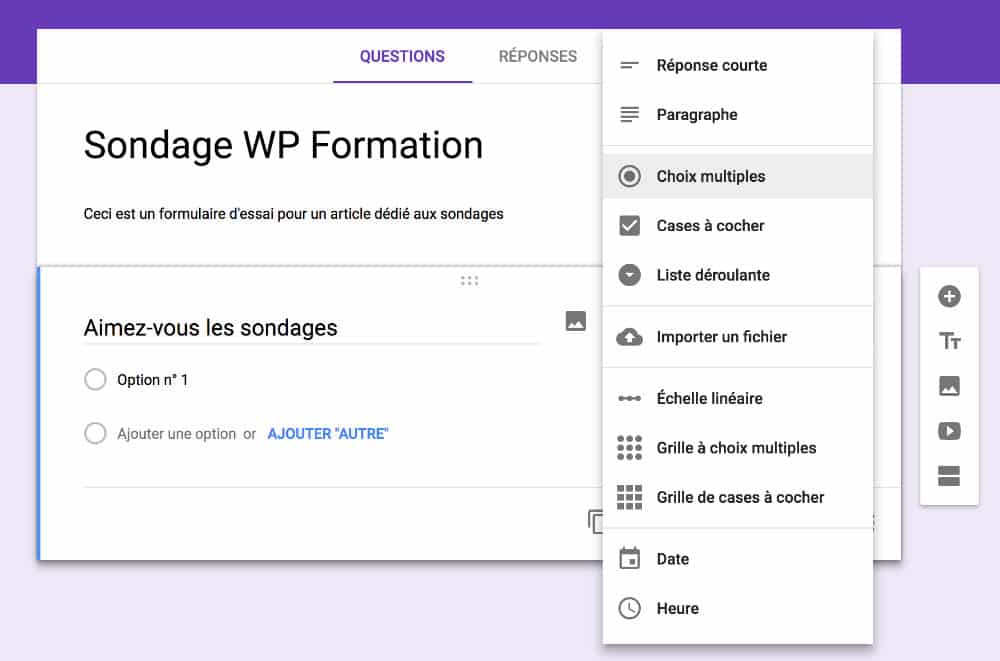Select the Option n° 1 radio button

coord(96,379)
